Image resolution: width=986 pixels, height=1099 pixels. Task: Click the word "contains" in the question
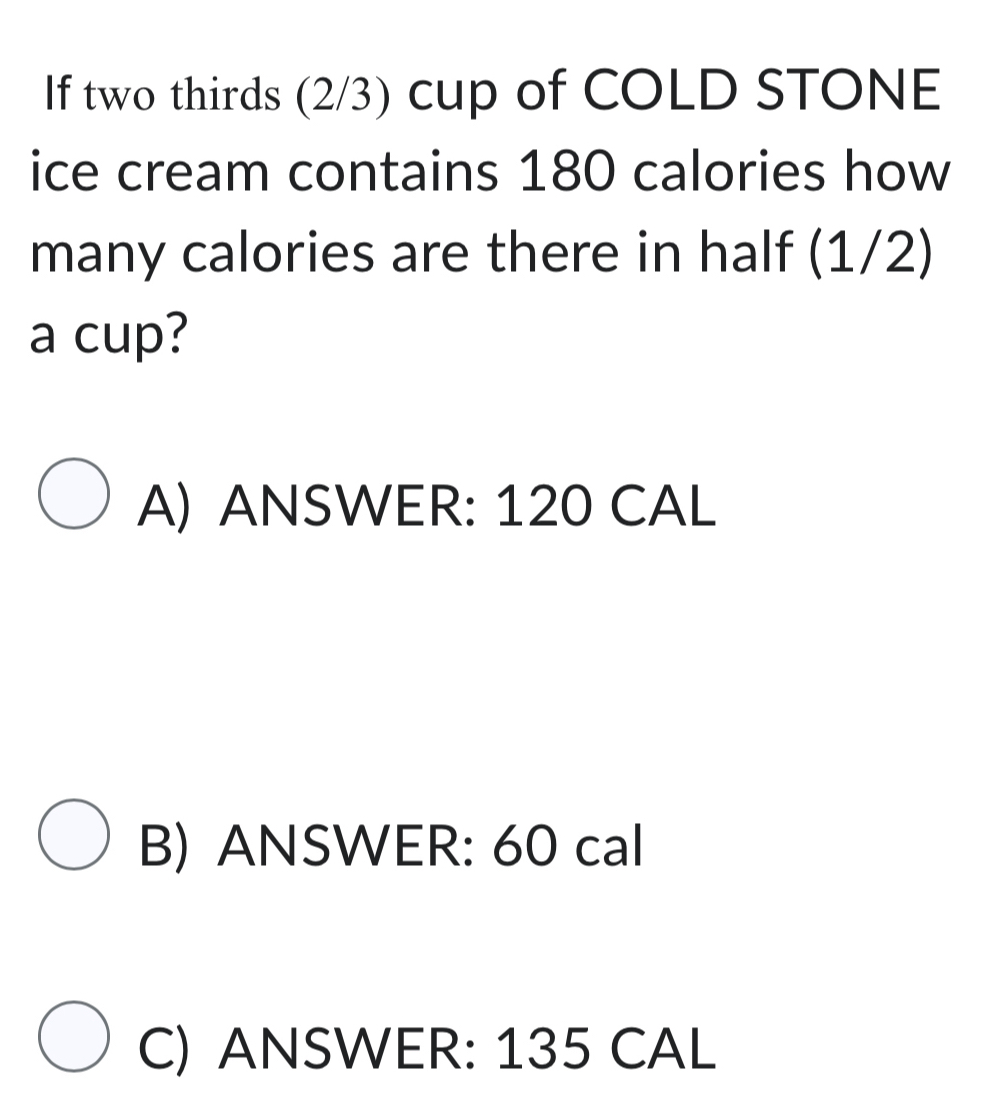(381, 172)
